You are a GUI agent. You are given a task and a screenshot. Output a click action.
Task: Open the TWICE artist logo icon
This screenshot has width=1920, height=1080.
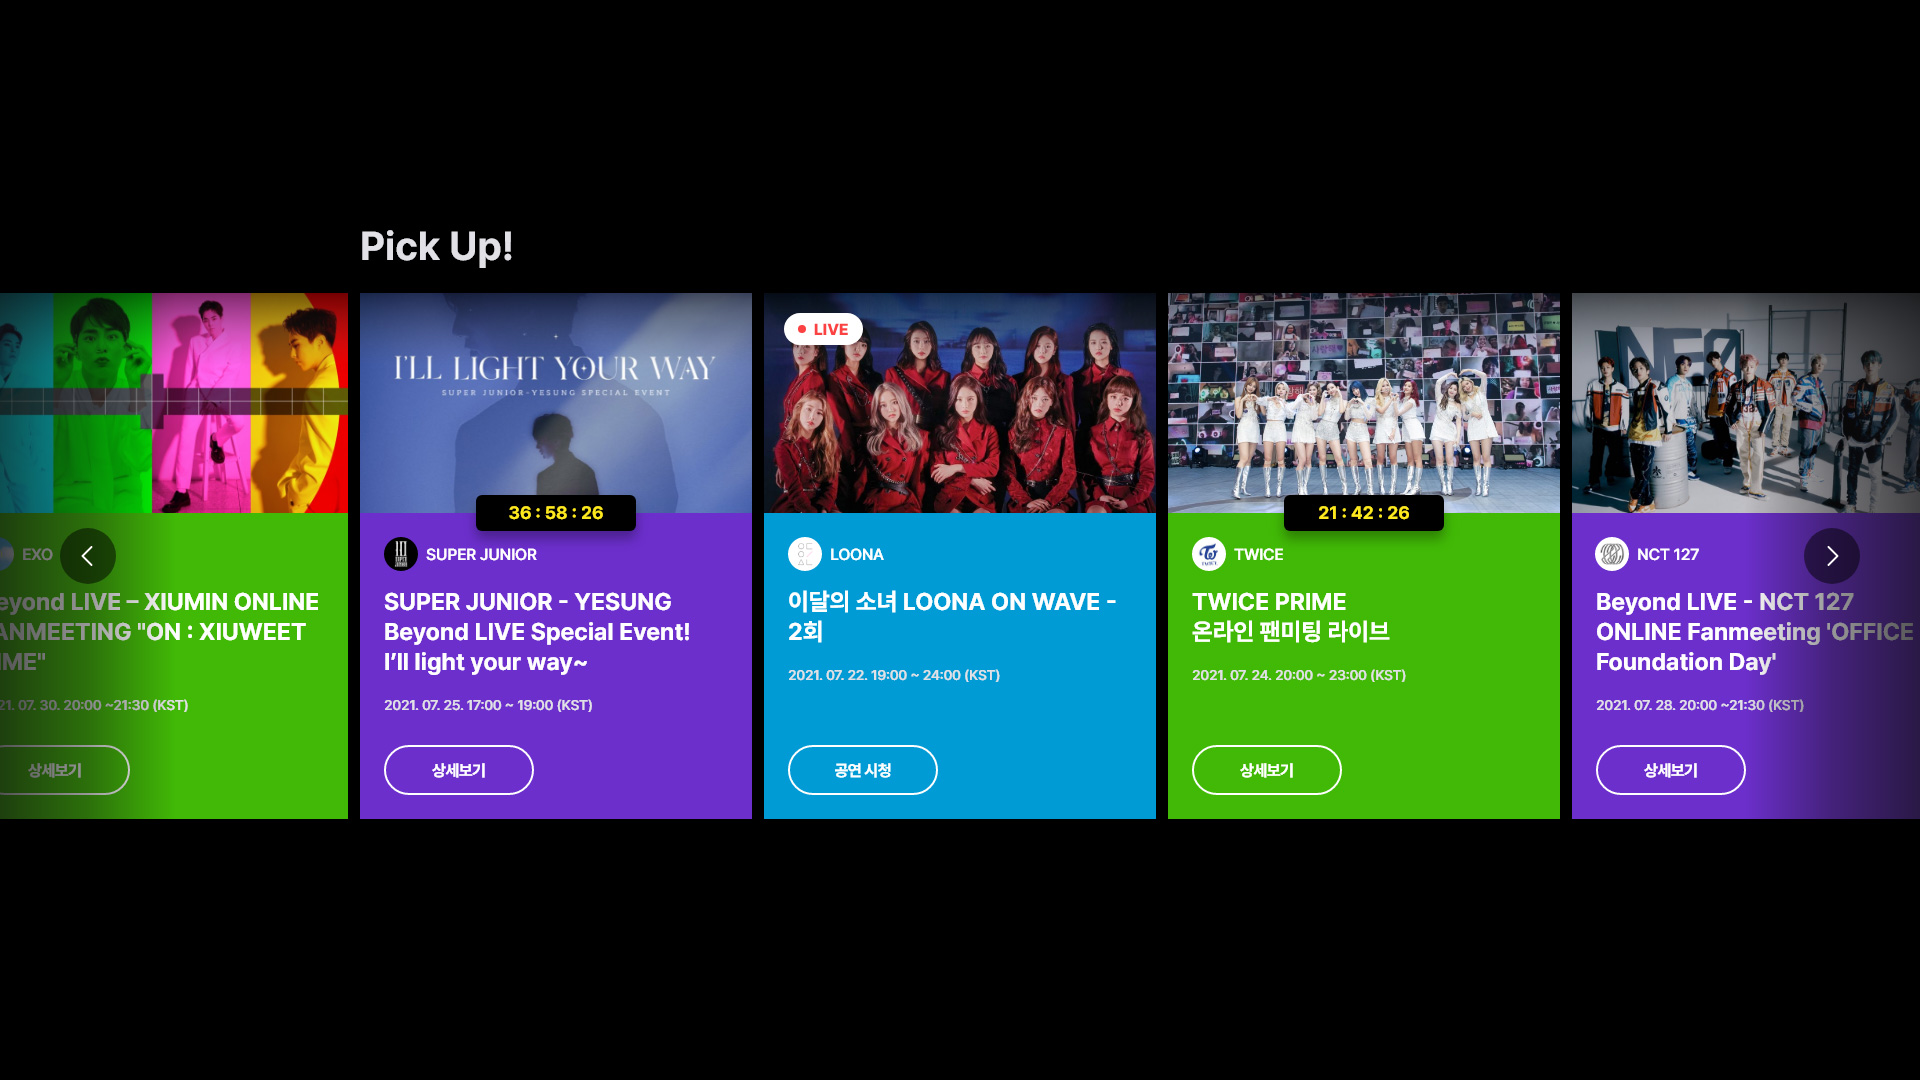(x=1209, y=554)
